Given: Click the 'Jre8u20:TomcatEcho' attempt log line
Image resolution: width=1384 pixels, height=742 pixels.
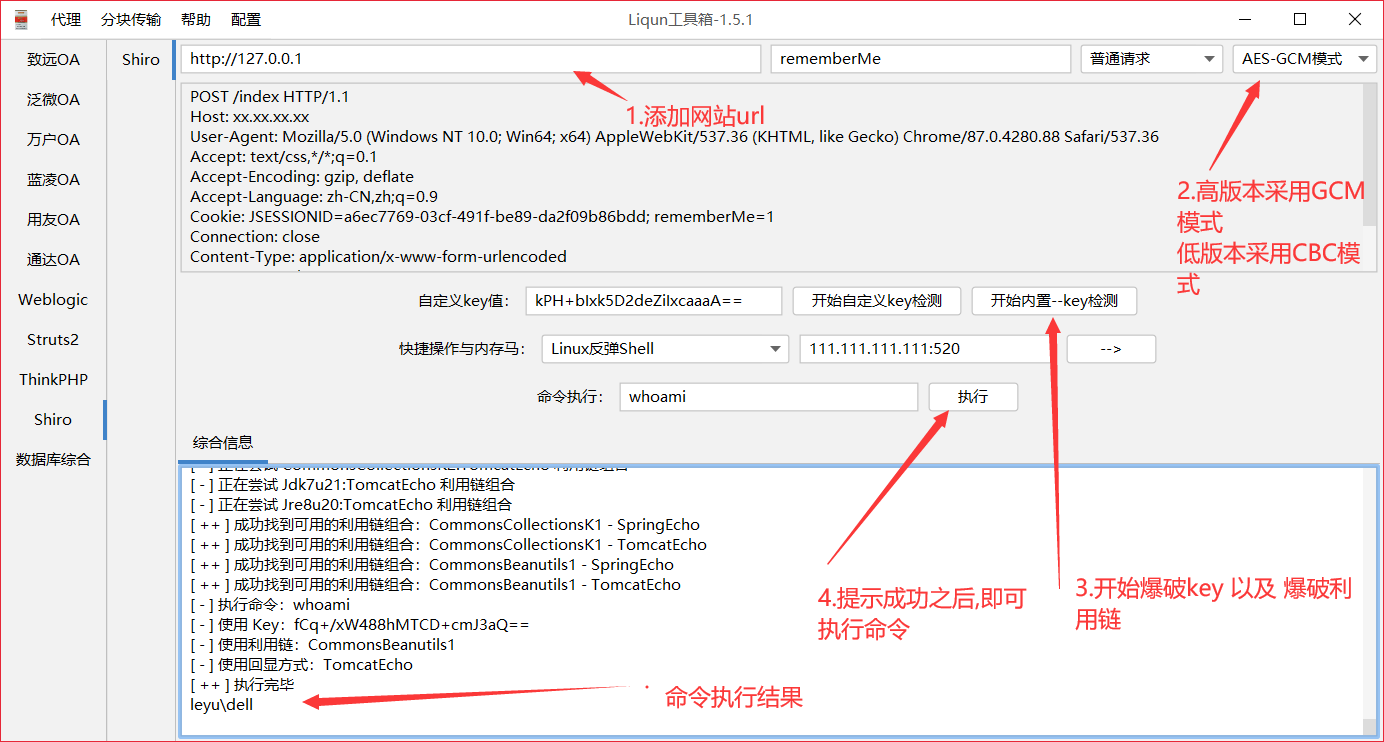Looking at the screenshot, I should (x=350, y=505).
